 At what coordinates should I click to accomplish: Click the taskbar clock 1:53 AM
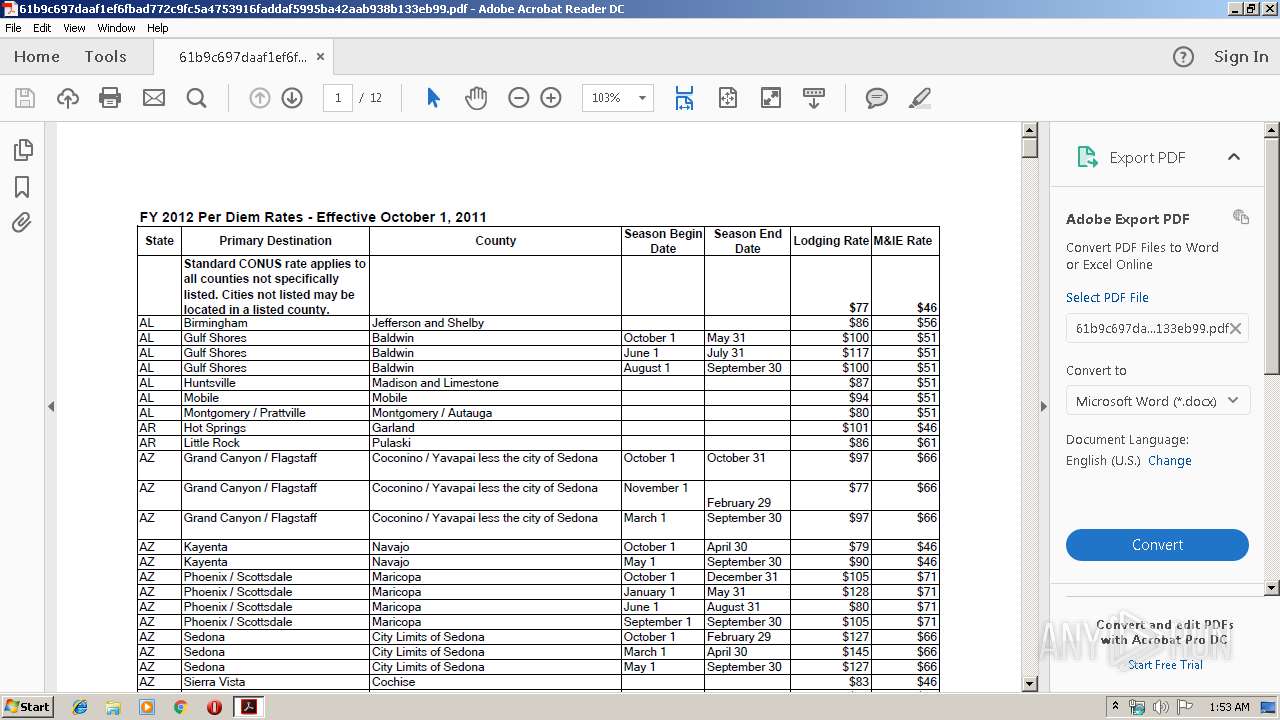click(1229, 707)
